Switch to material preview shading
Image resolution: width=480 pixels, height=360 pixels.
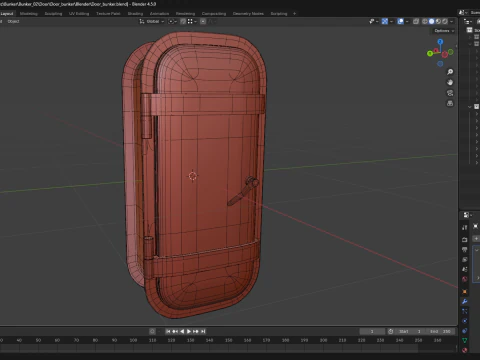point(438,21)
